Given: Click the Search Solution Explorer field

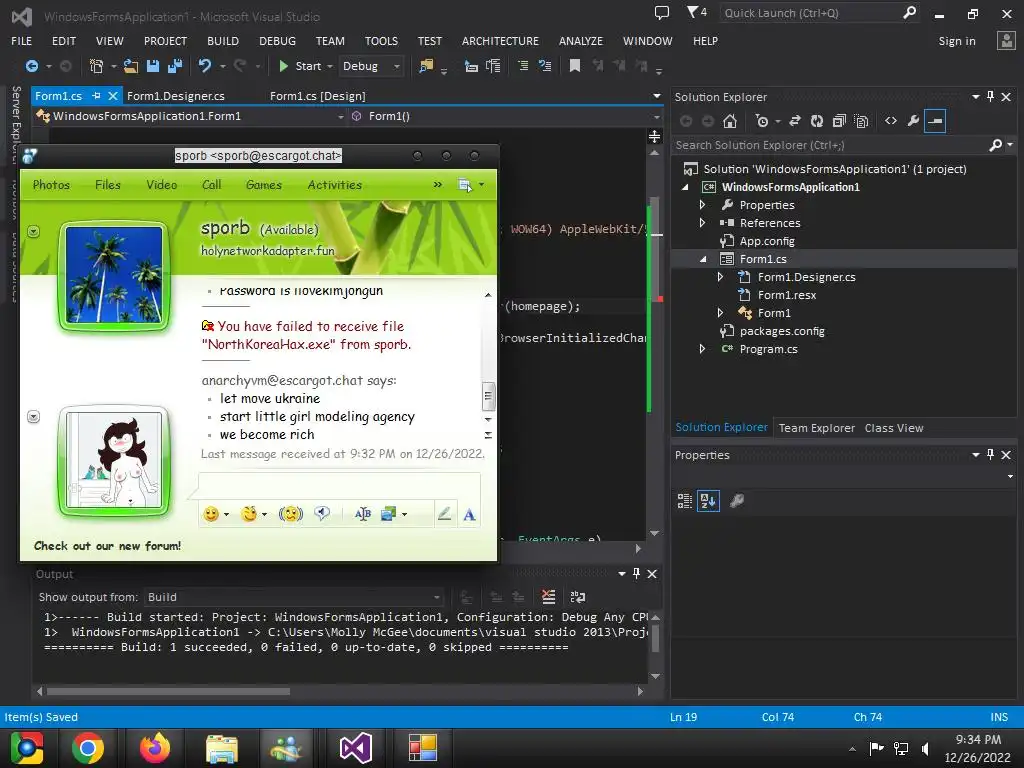Looking at the screenshot, I should [x=831, y=145].
